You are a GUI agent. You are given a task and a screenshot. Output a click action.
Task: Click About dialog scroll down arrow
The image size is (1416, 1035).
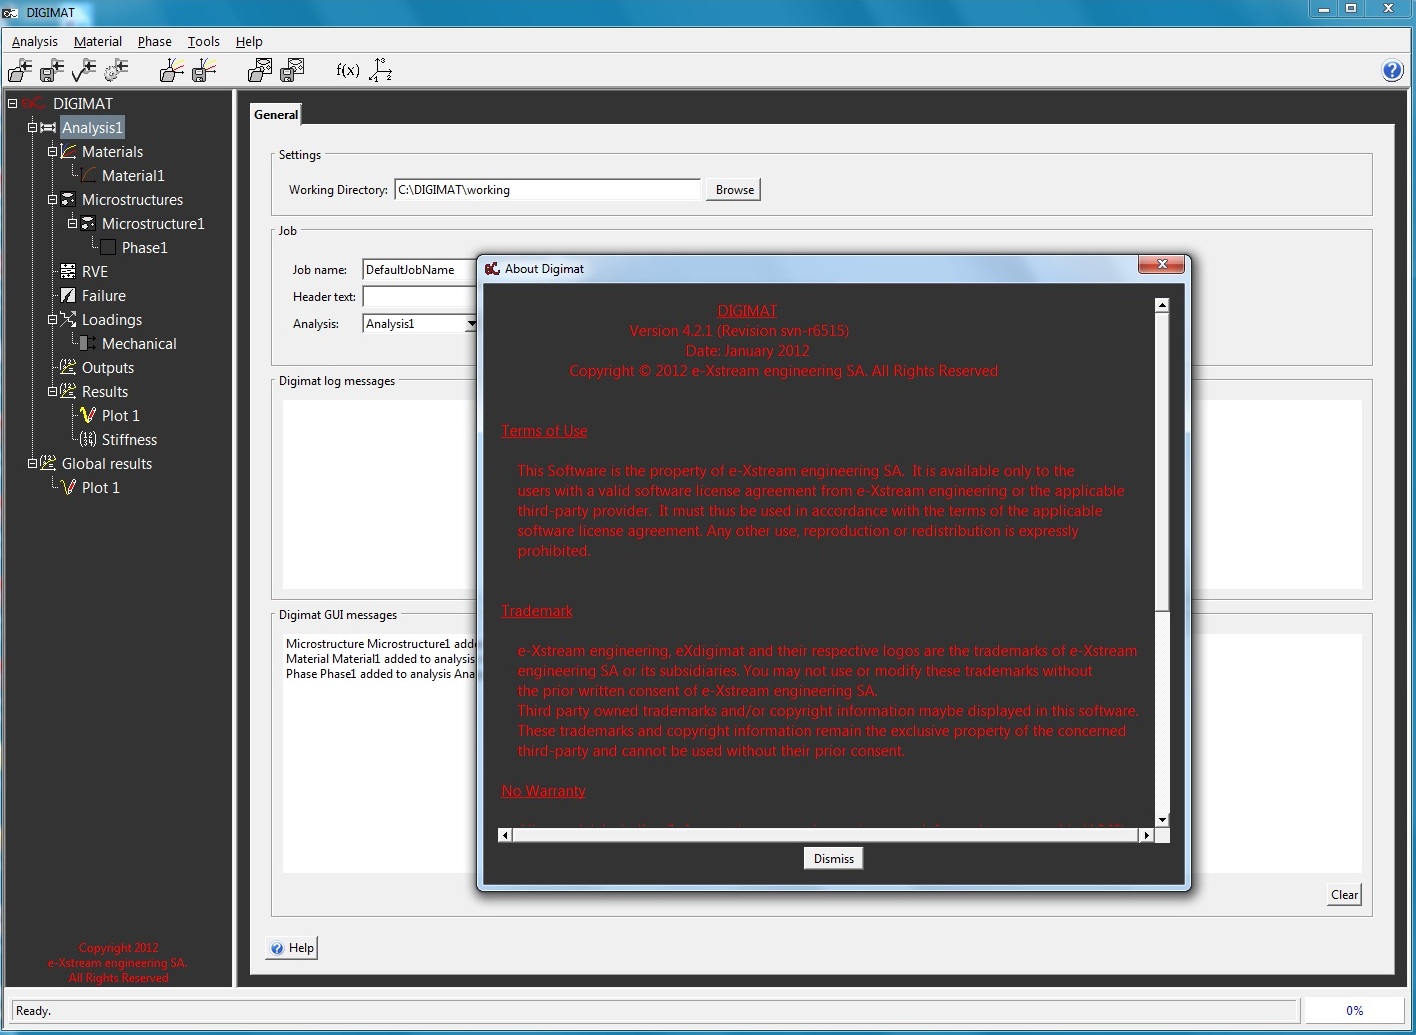click(1162, 820)
